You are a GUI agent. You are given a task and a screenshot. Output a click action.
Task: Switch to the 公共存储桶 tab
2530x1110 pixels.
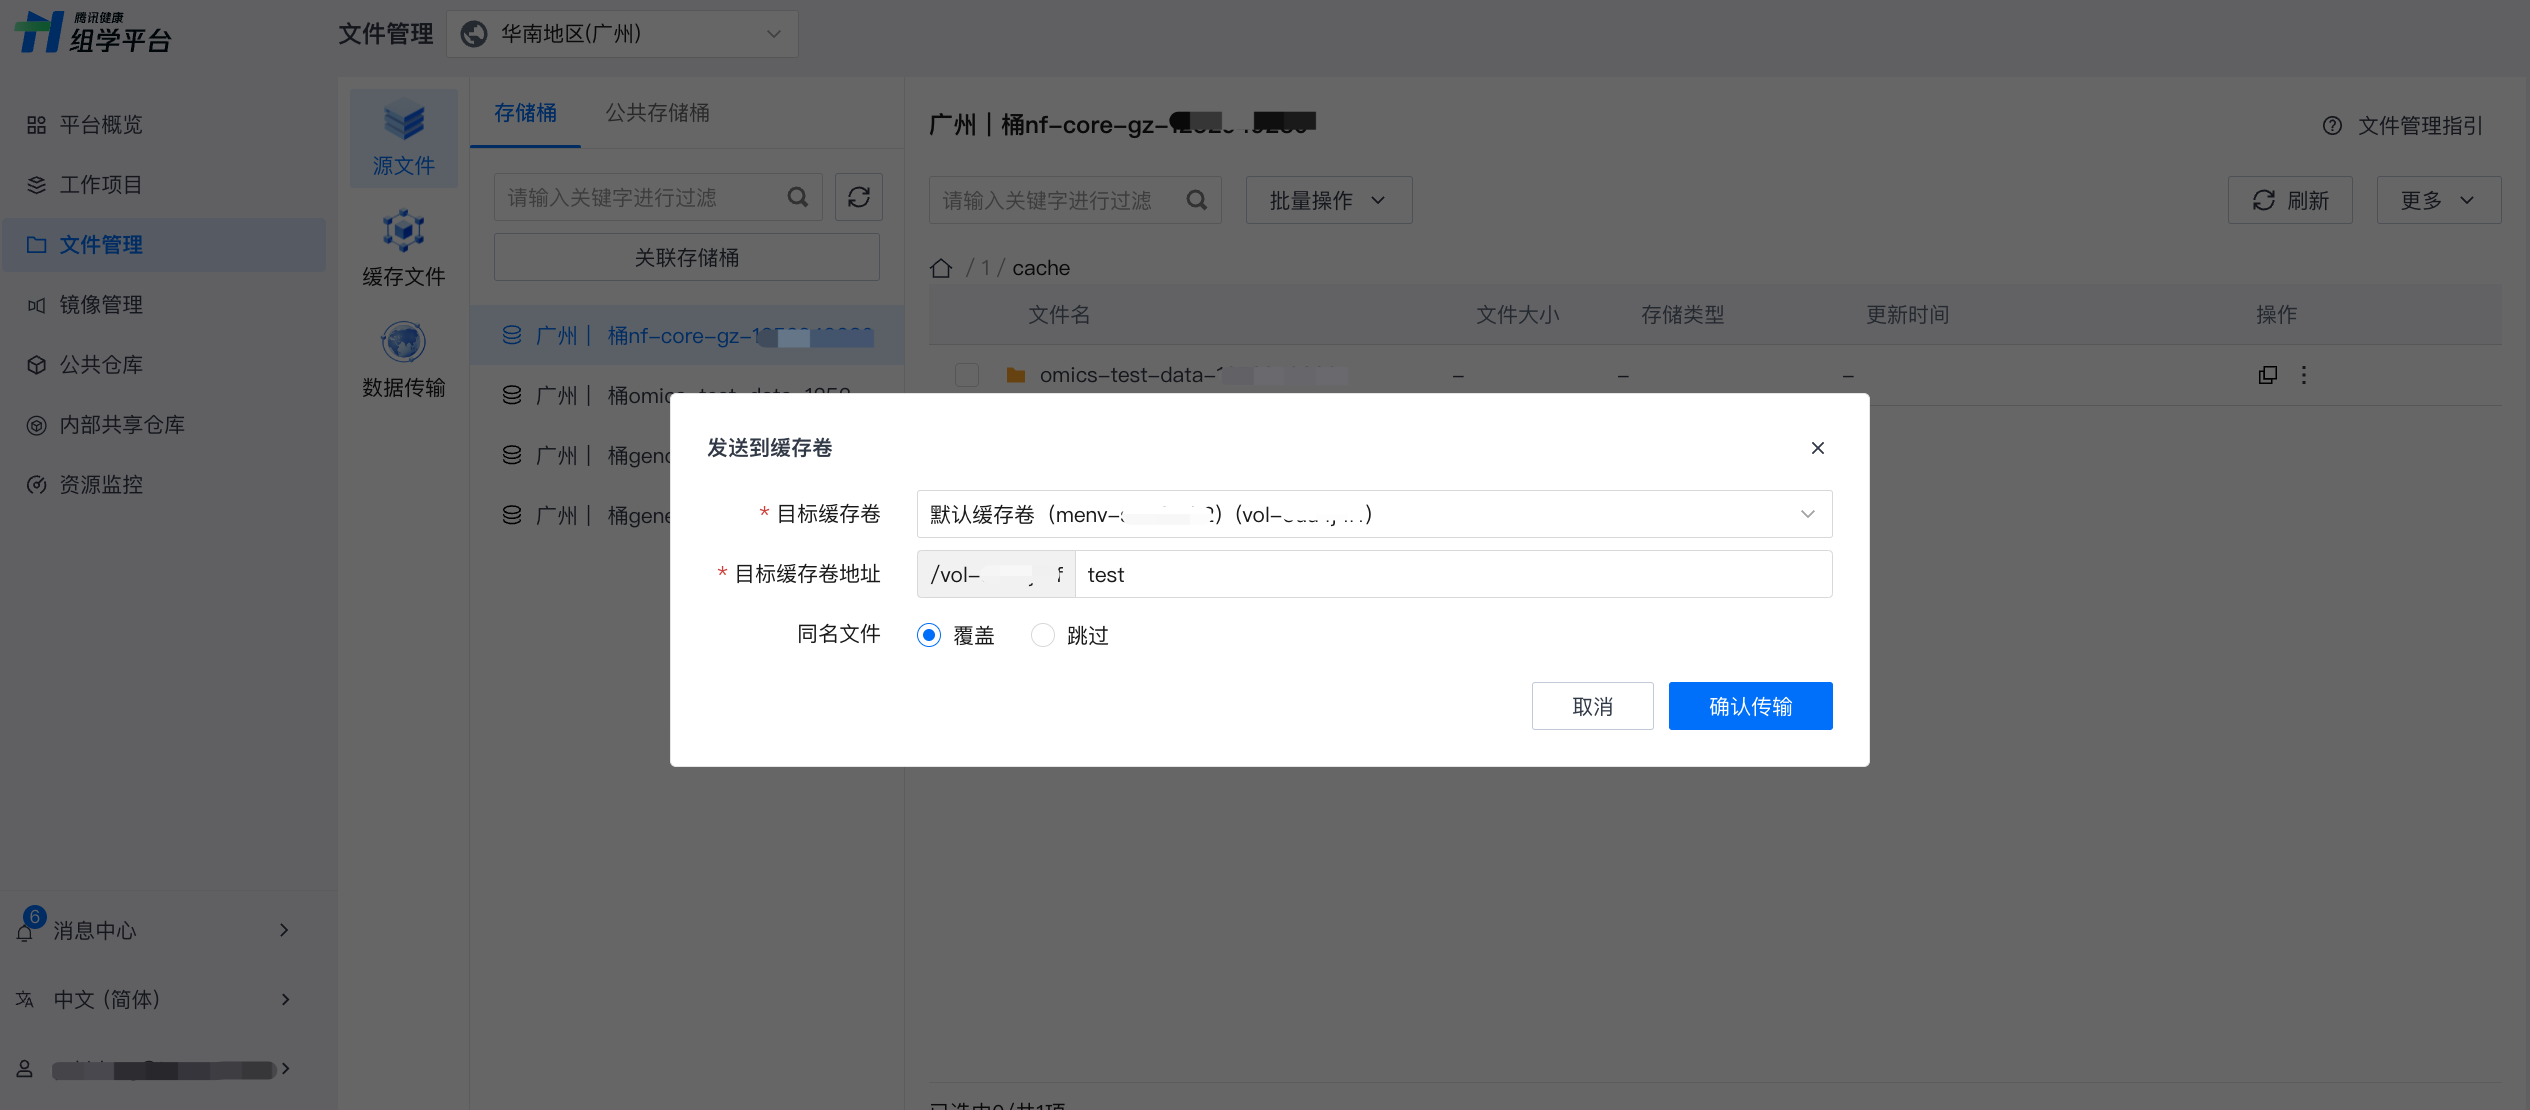coord(657,113)
